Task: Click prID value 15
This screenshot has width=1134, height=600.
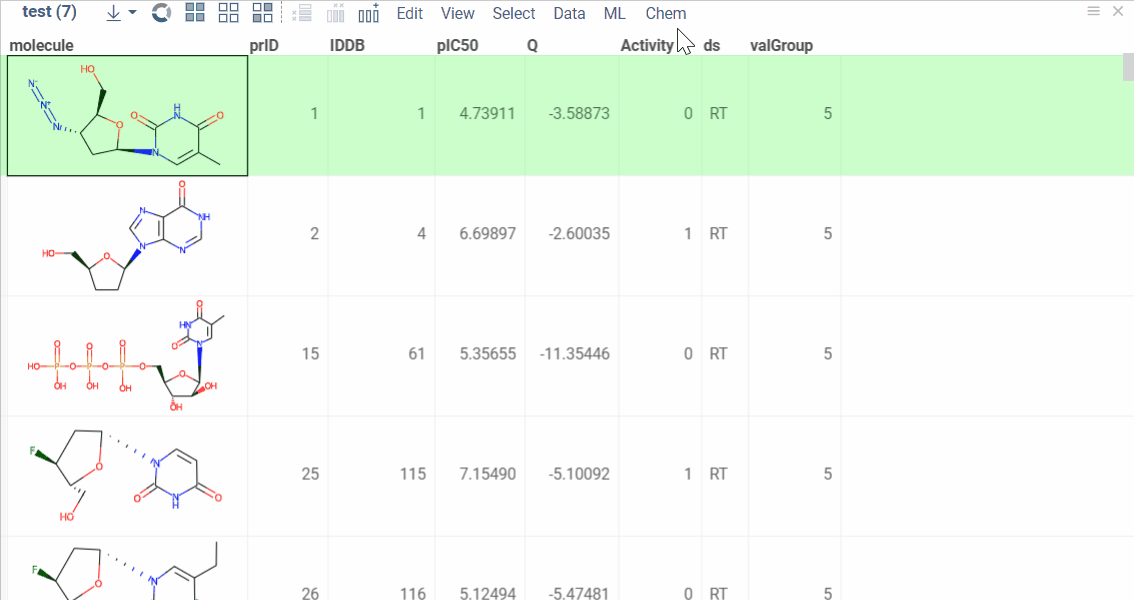Action: click(x=310, y=353)
